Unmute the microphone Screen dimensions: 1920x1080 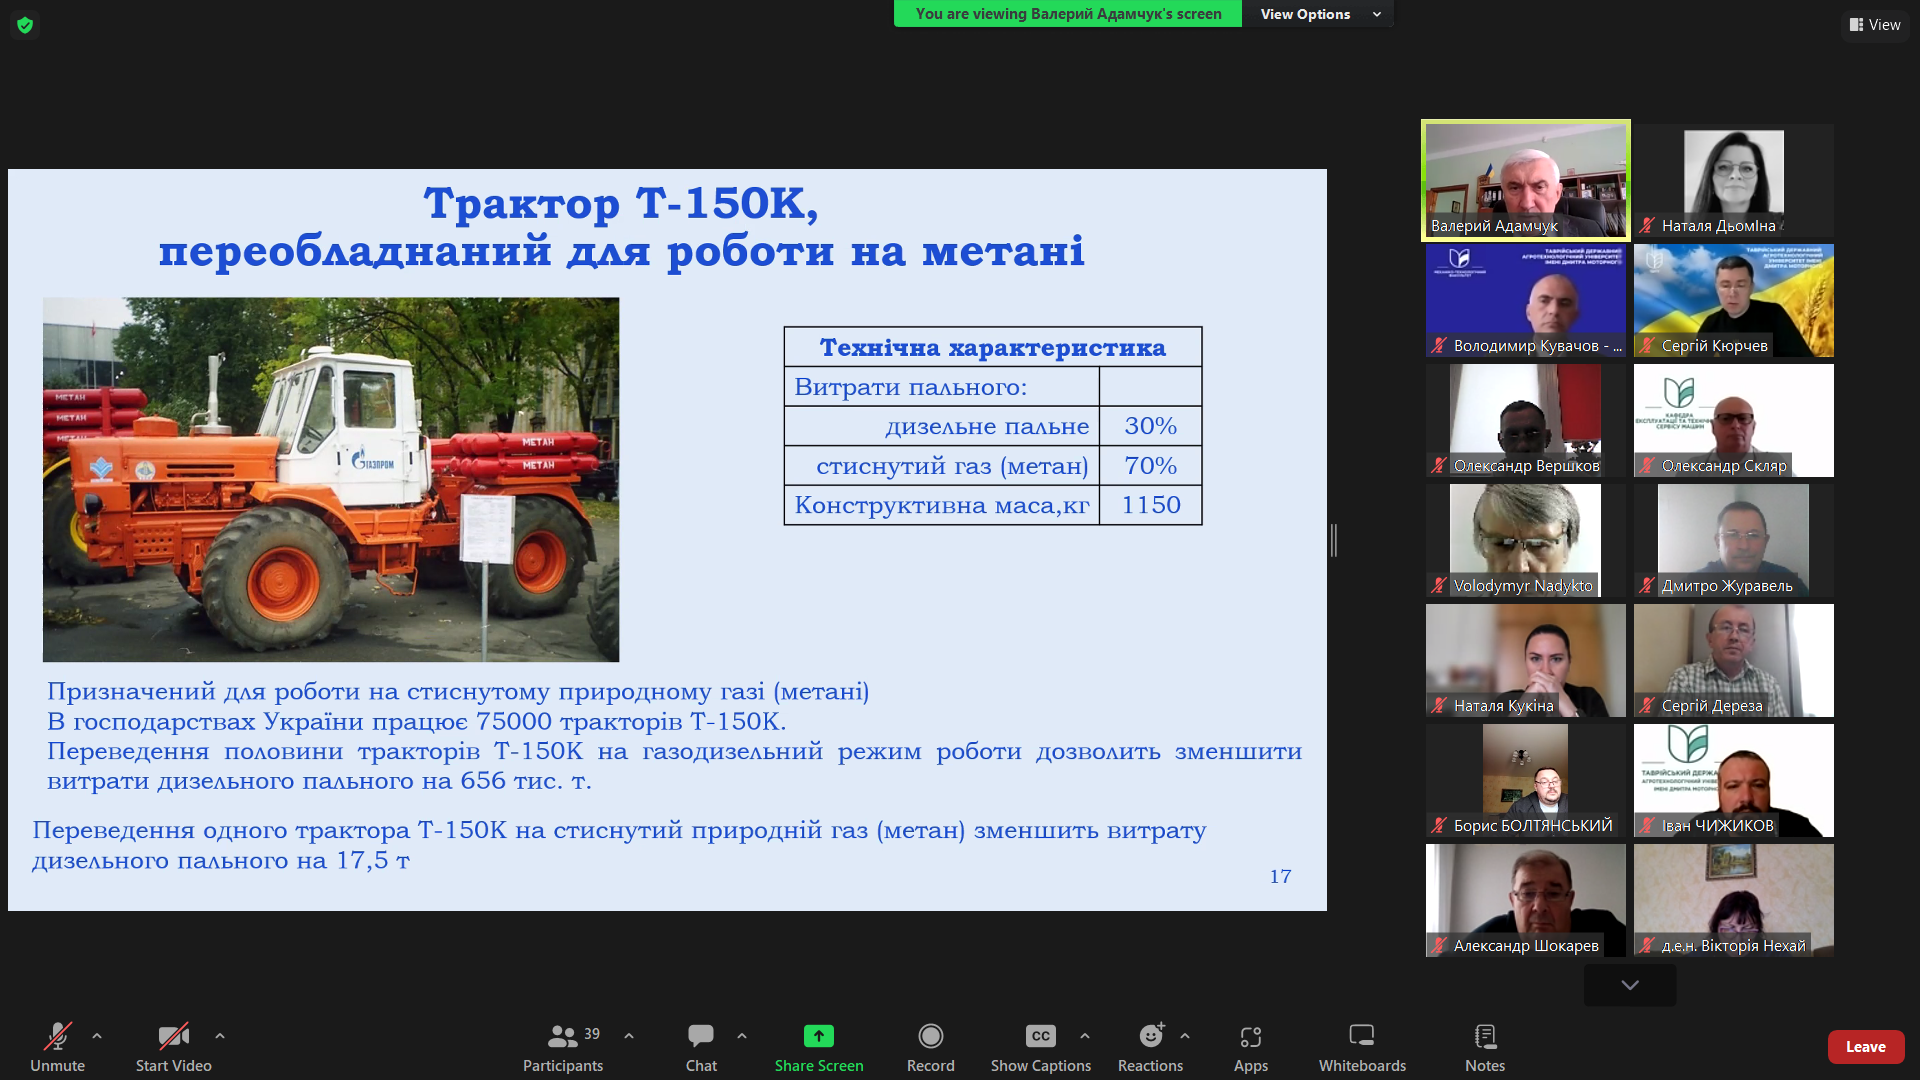[x=57, y=1046]
